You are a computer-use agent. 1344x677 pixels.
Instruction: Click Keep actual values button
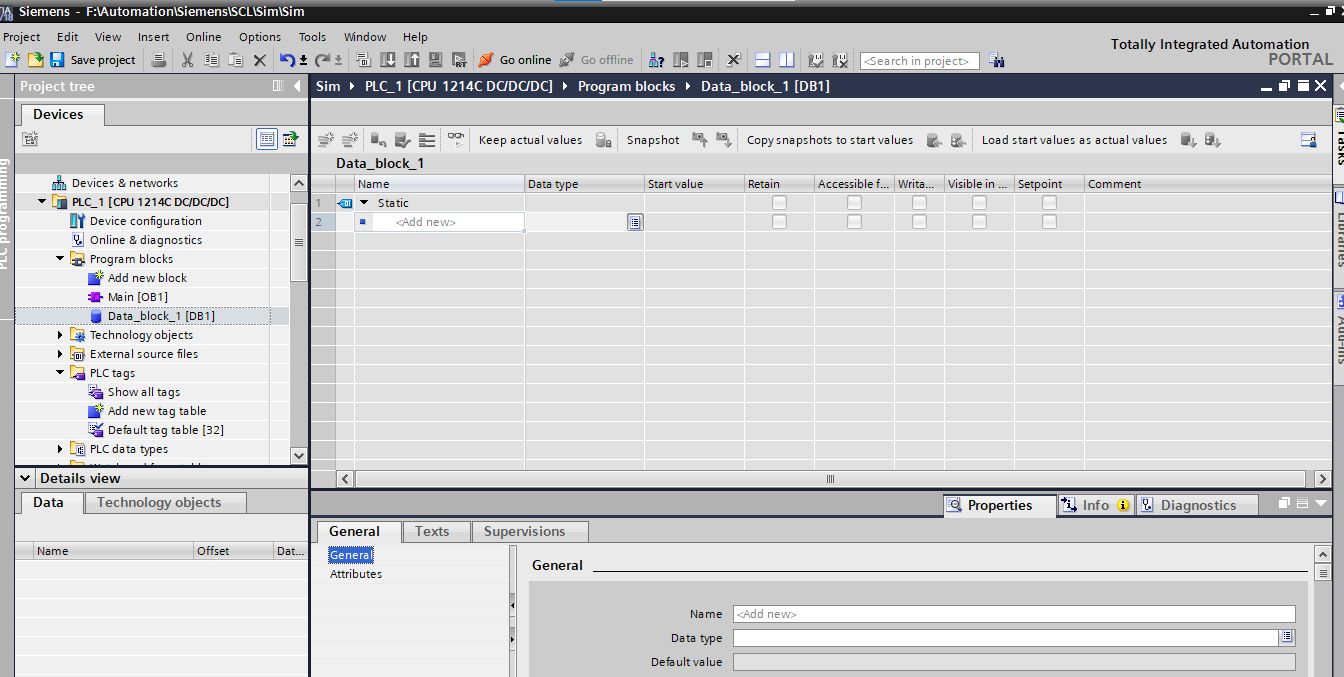(x=530, y=140)
